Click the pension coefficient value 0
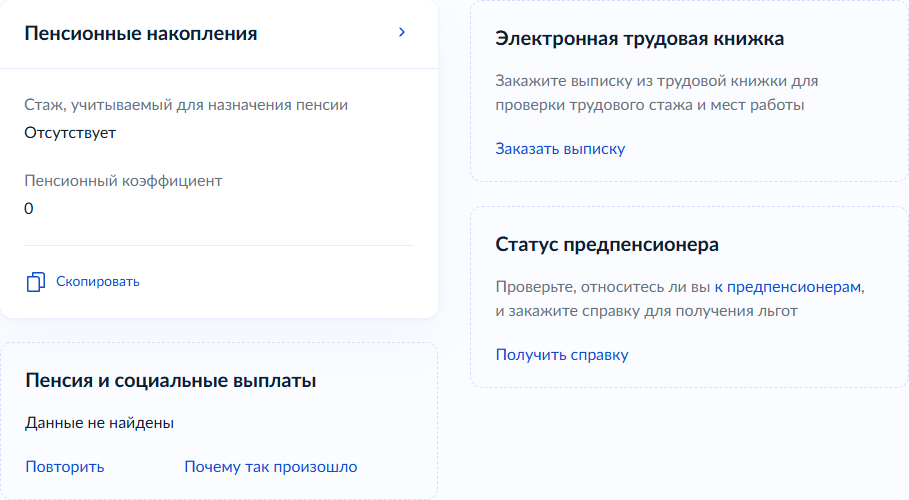The image size is (909, 500). click(29, 209)
